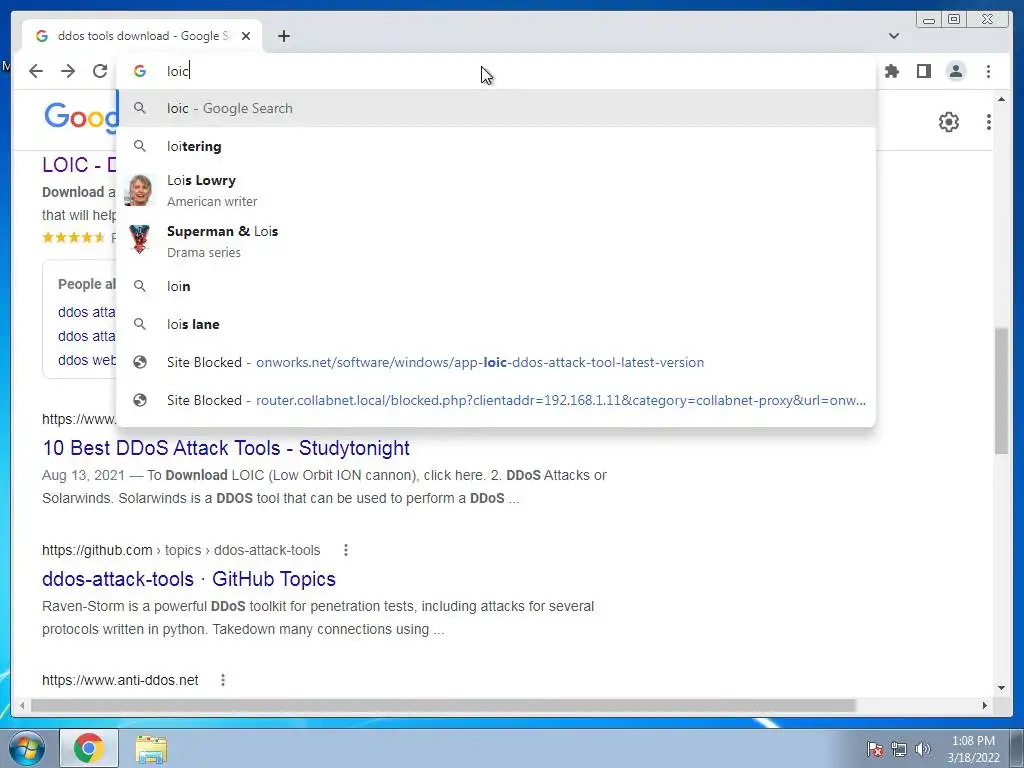Open more options dots for github.com result
The height and width of the screenshot is (768, 1024).
click(x=345, y=551)
